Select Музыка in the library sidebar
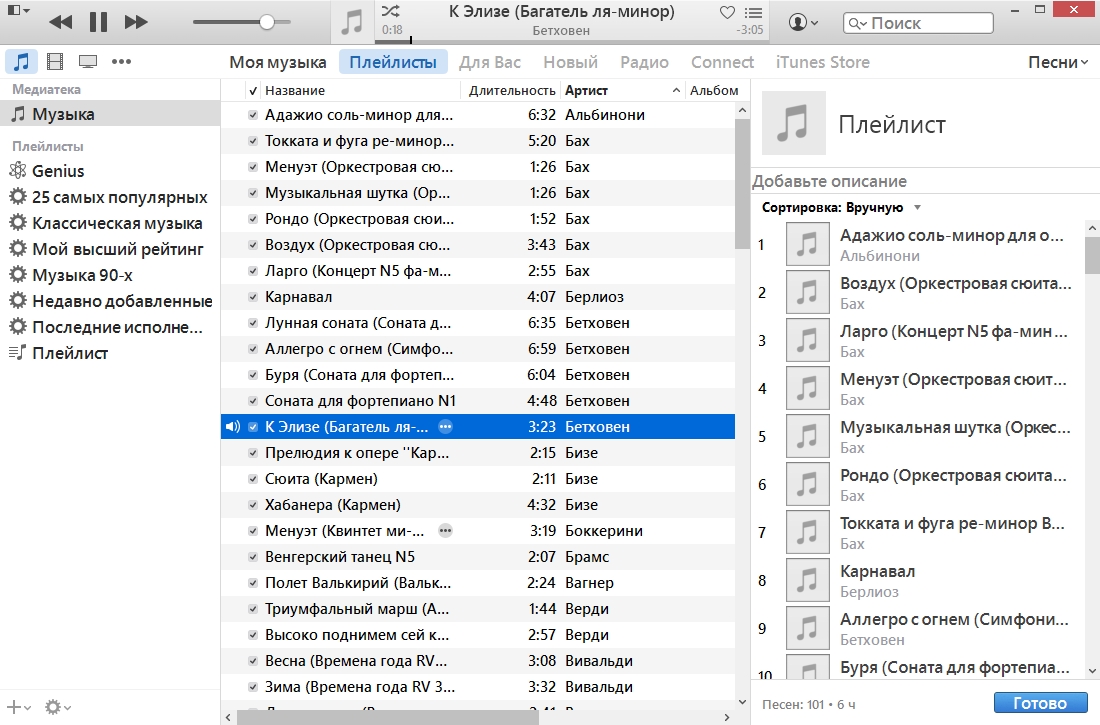The image size is (1100, 725). tap(110, 114)
